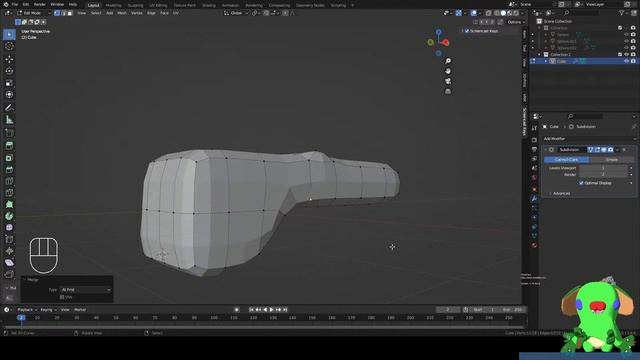Open the File menu
The width and height of the screenshot is (640, 360).
pyautogui.click(x=15, y=4)
